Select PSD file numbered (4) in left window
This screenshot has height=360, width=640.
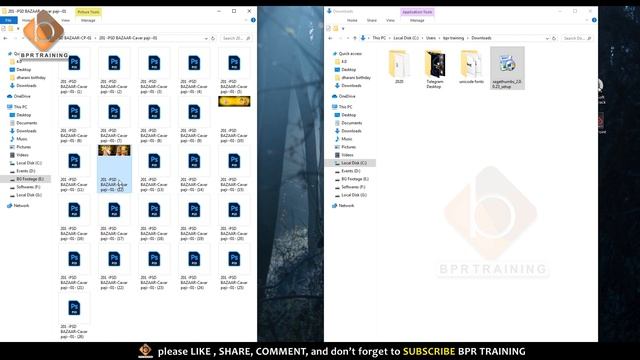(194, 70)
